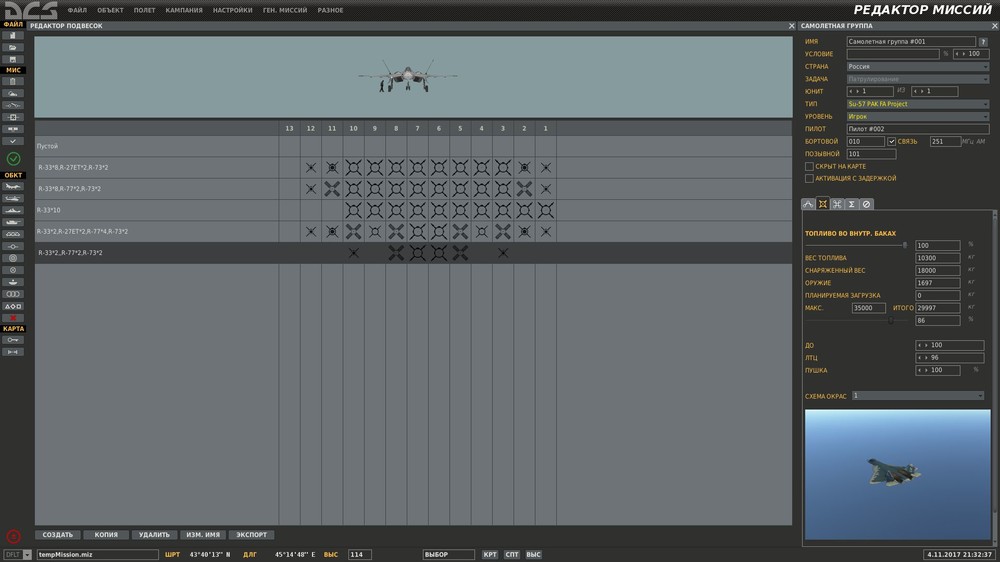Screen dimensions: 1000x562
Task: Select the airplane group tool
Action: (13, 187)
